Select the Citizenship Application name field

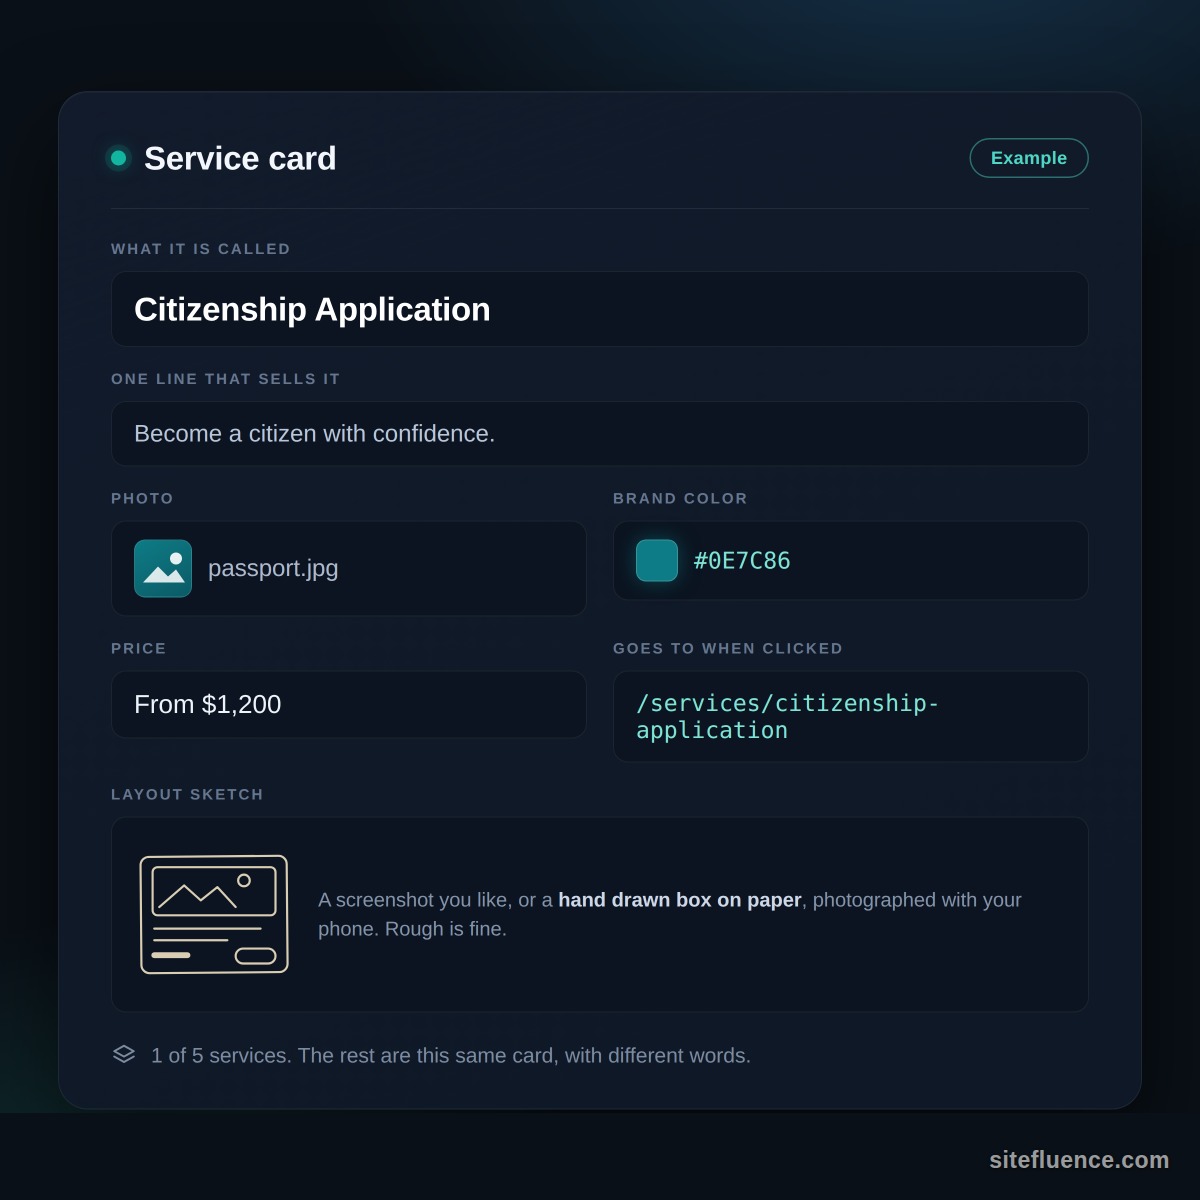[600, 309]
